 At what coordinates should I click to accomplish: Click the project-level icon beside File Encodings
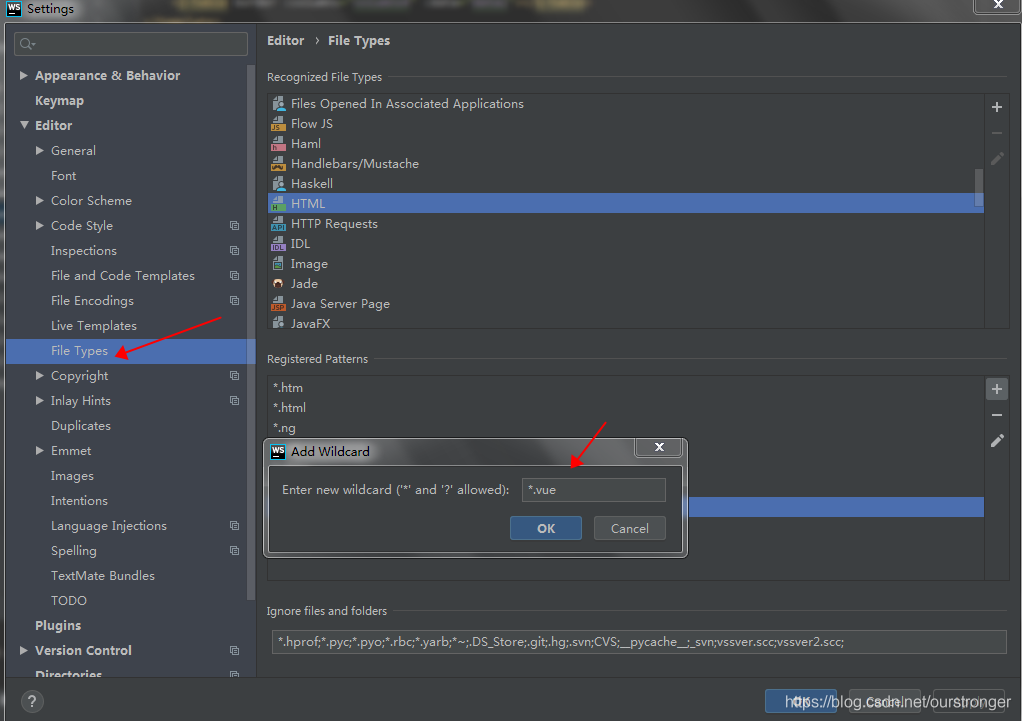pyautogui.click(x=235, y=301)
